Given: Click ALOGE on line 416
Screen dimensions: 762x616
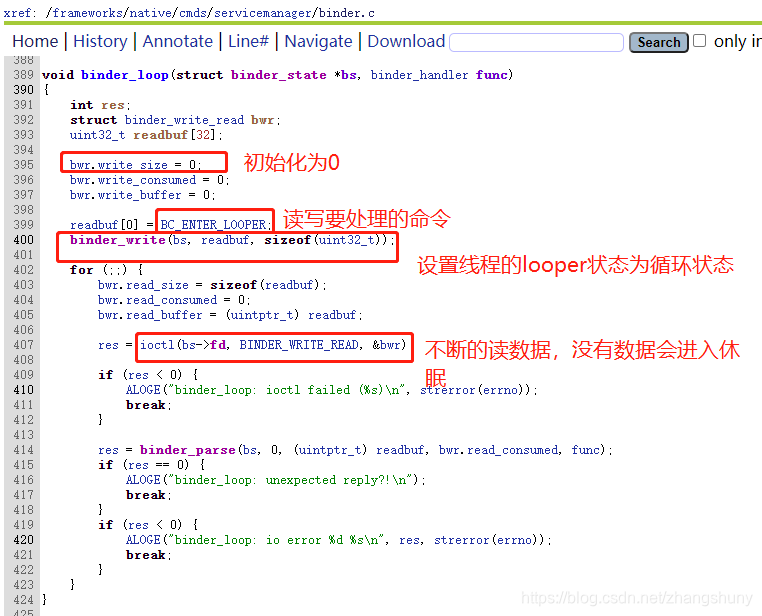Looking at the screenshot, I should point(143,480).
